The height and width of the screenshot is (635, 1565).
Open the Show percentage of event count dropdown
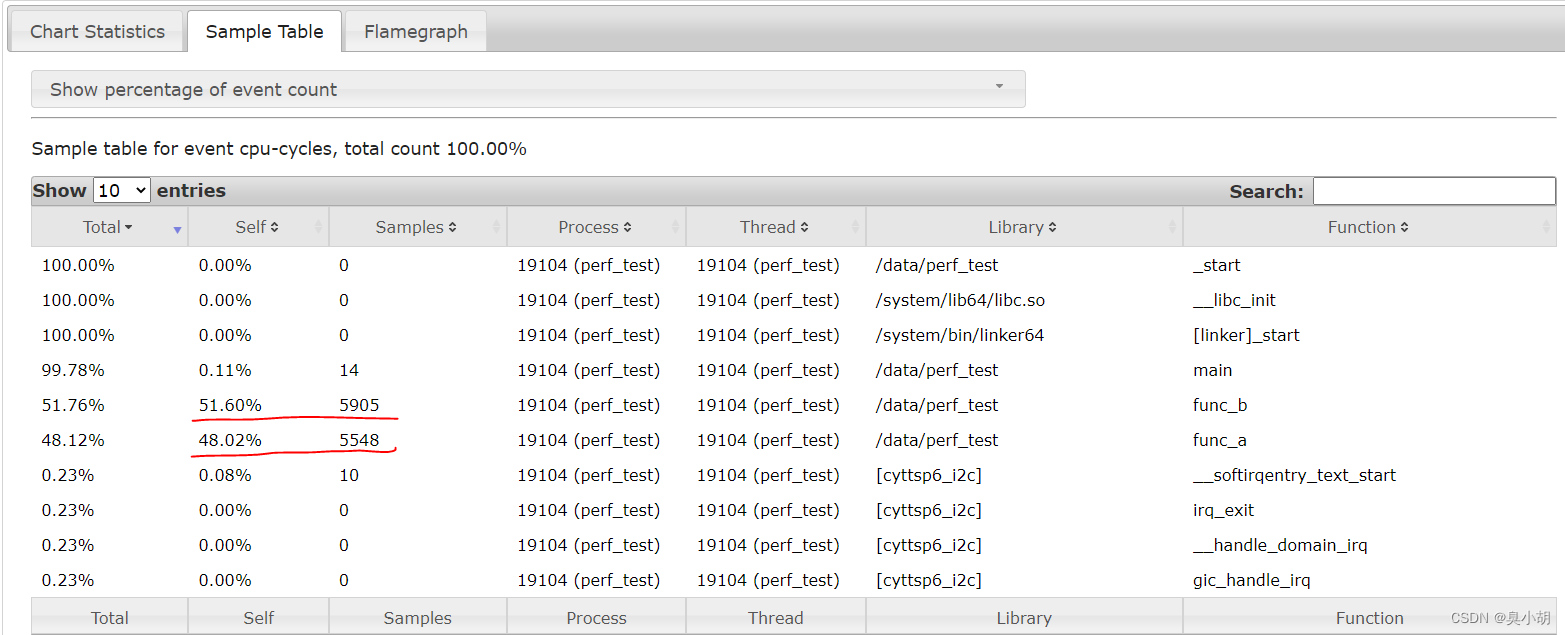click(x=528, y=89)
